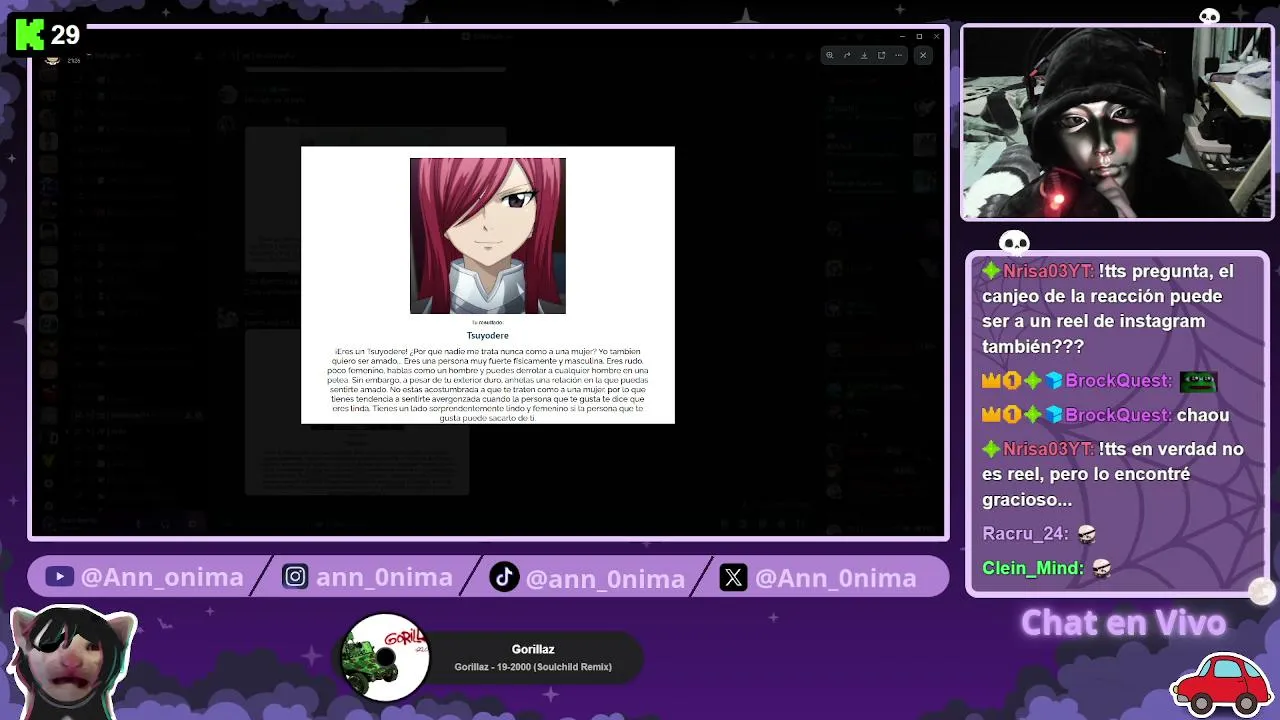Viewport: 1280px width, 720px height.
Task: Minimize the dimmed application window
Action: (901, 37)
